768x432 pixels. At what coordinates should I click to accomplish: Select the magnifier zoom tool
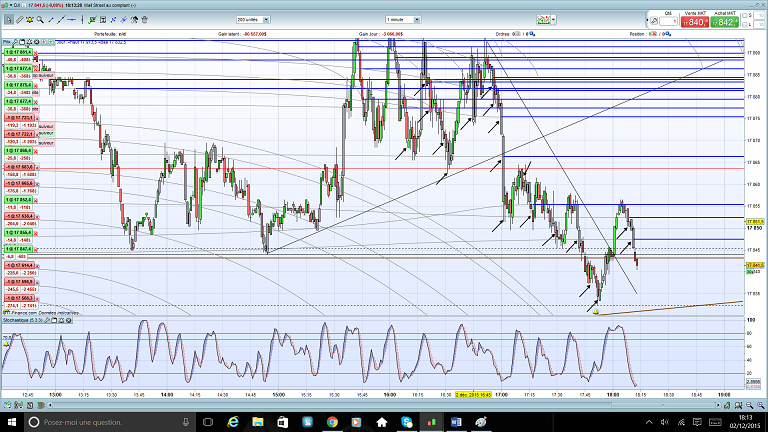click(x=40, y=20)
